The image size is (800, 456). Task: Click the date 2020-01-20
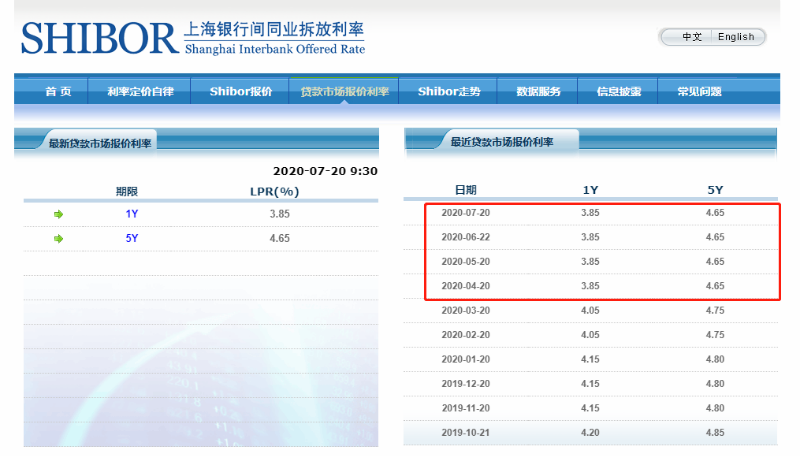[x=465, y=359]
